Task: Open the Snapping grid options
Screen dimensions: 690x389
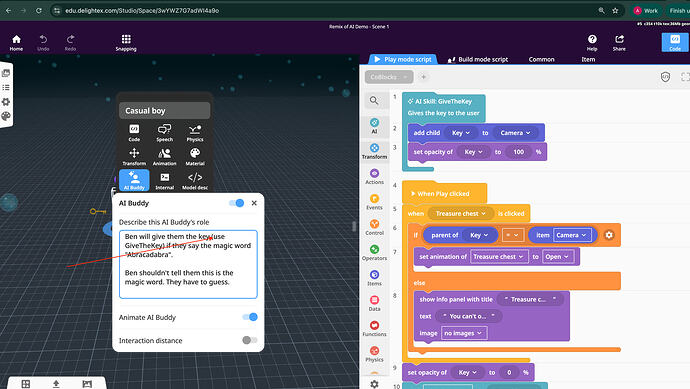Action: [x=126, y=43]
